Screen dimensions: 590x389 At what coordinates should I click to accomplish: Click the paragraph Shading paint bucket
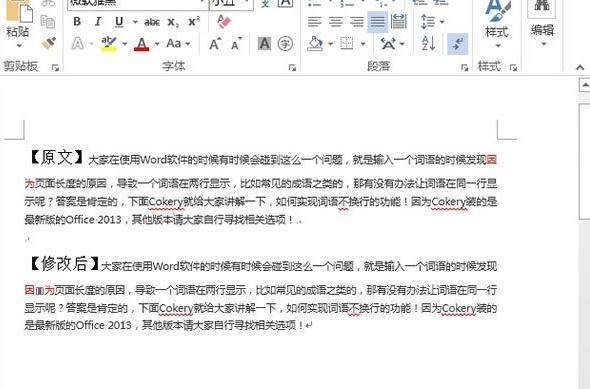coord(315,44)
